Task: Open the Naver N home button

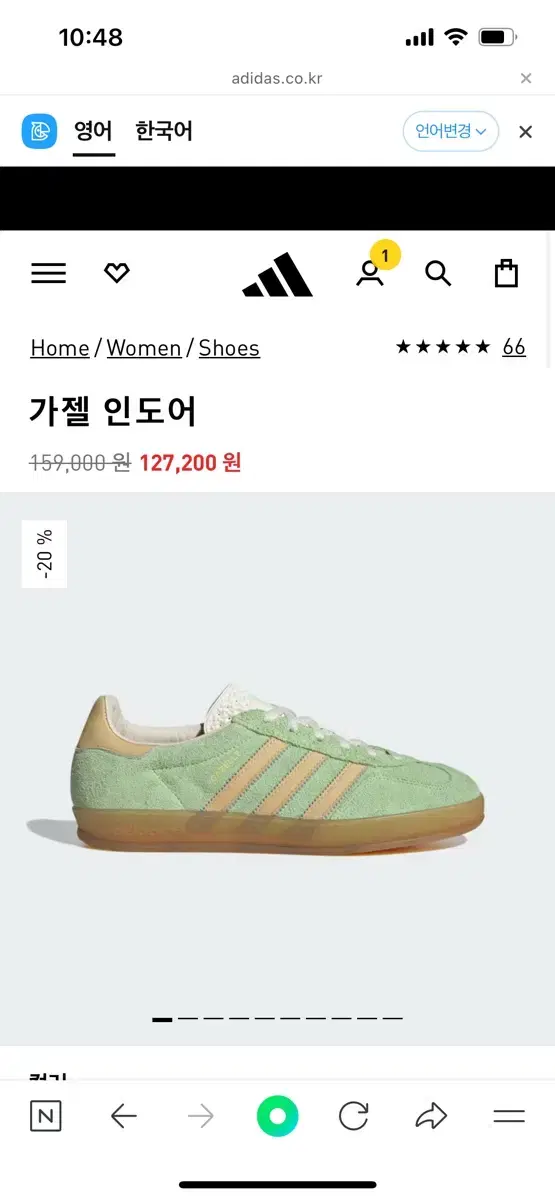Action: pos(45,1116)
